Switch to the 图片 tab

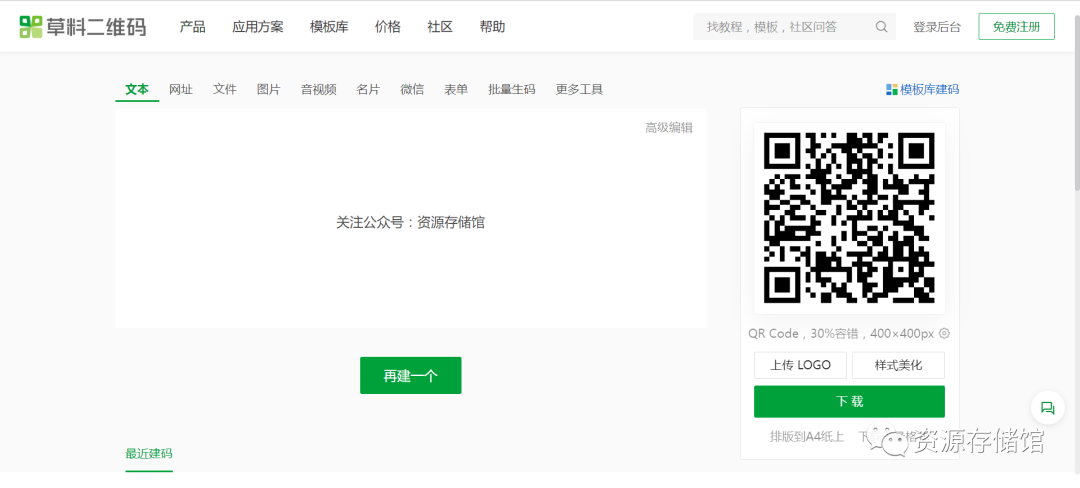click(269, 89)
